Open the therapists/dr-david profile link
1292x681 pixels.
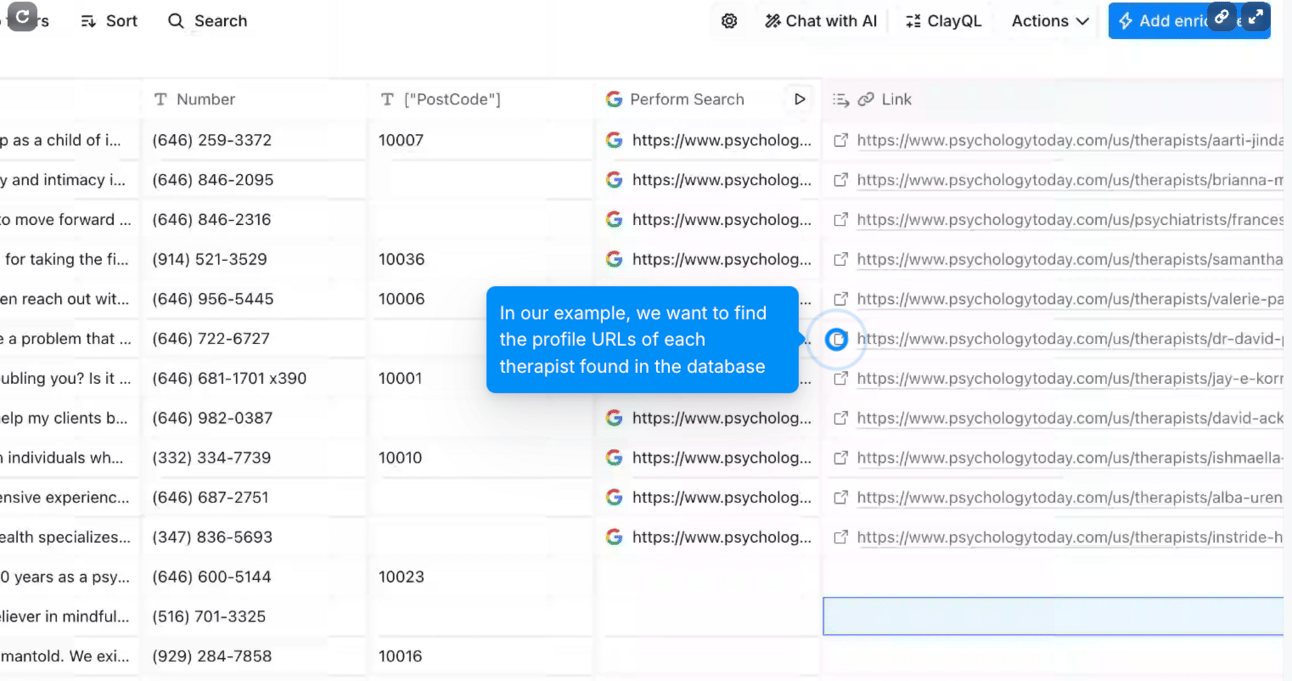(x=1070, y=338)
